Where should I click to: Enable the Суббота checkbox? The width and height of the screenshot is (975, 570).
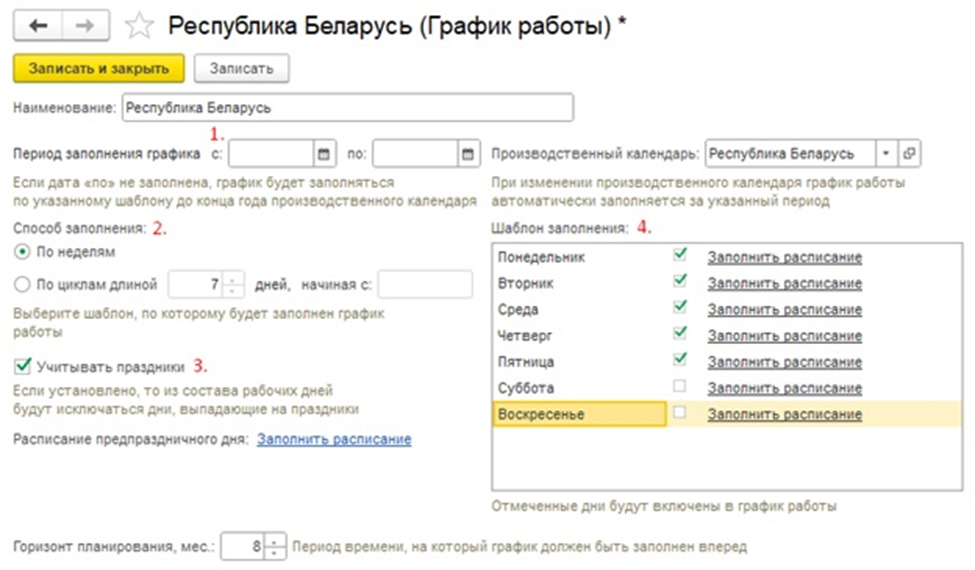tap(680, 387)
